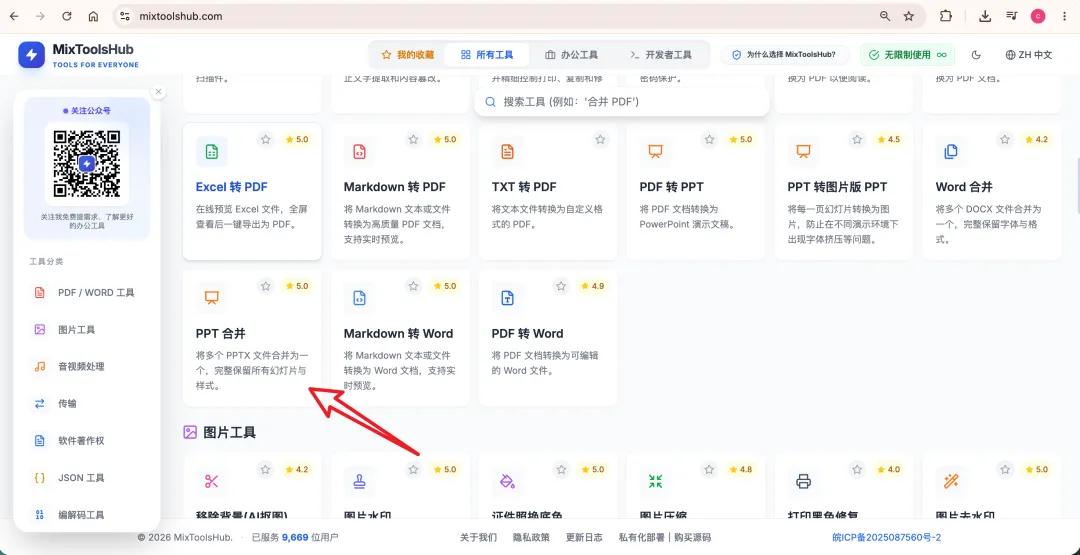Image resolution: width=1080 pixels, height=555 pixels.
Task: Click the magic wand icon for 图片去水印
Action: [951, 481]
